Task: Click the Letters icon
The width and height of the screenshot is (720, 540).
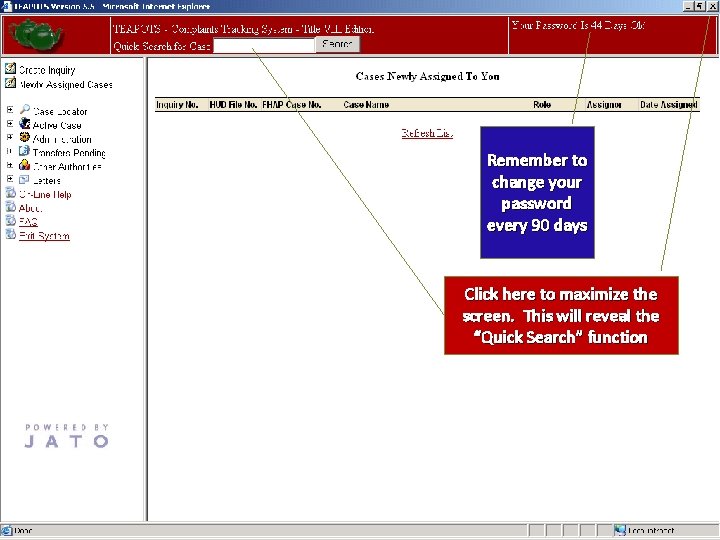Action: pos(24,179)
